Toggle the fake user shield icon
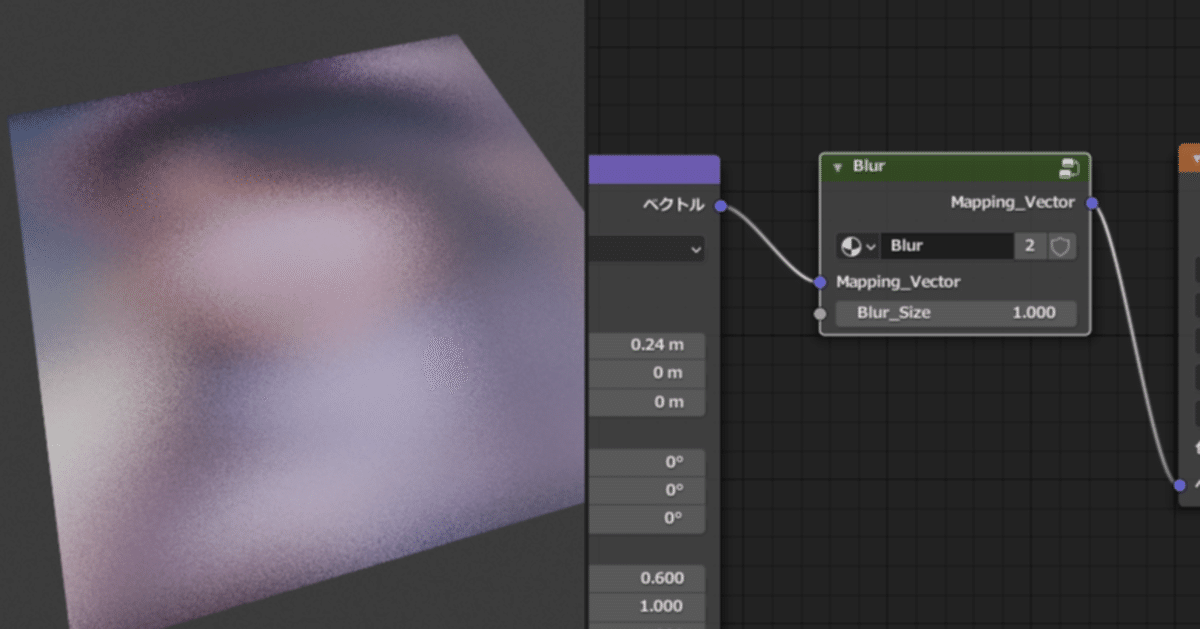Screen dimensions: 1200x629 (x=1061, y=246)
